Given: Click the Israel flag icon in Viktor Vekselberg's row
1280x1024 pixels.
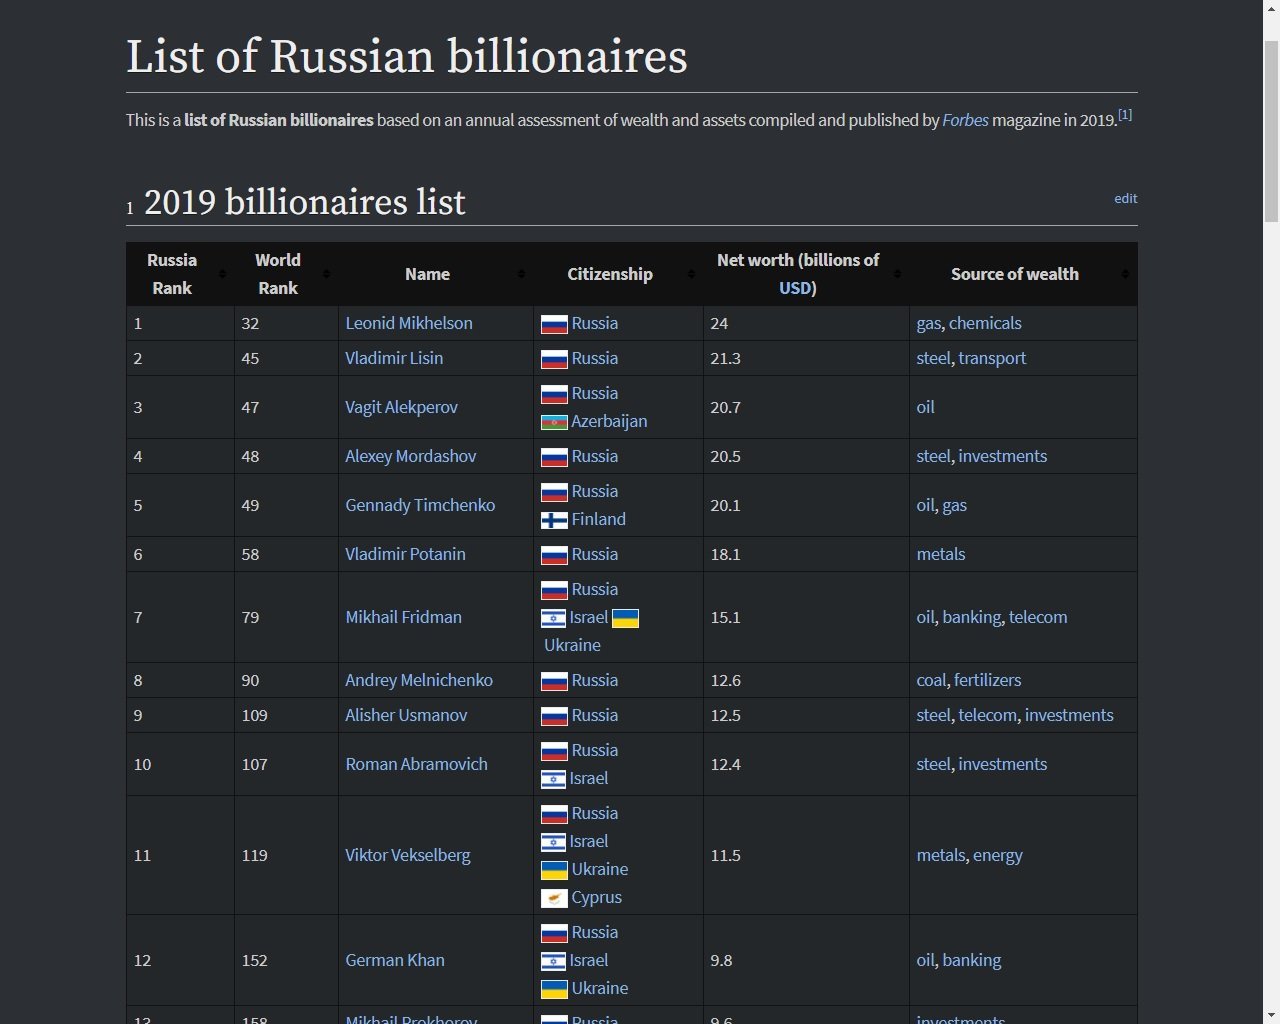Looking at the screenshot, I should (554, 842).
